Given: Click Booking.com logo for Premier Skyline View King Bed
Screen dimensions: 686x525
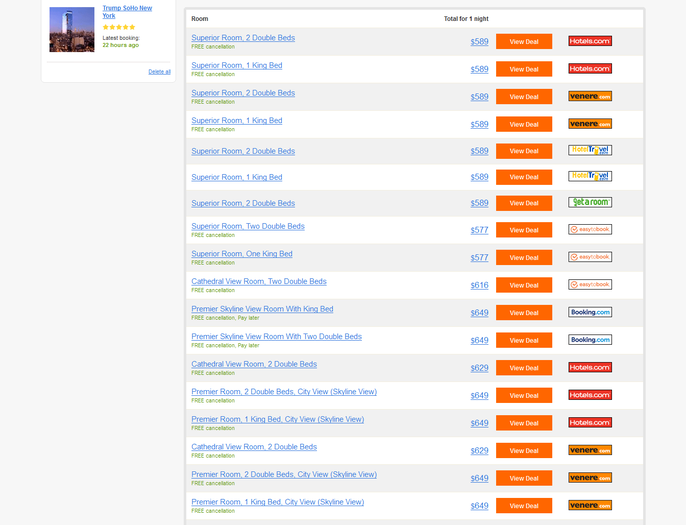Looking at the screenshot, I should point(590,312).
